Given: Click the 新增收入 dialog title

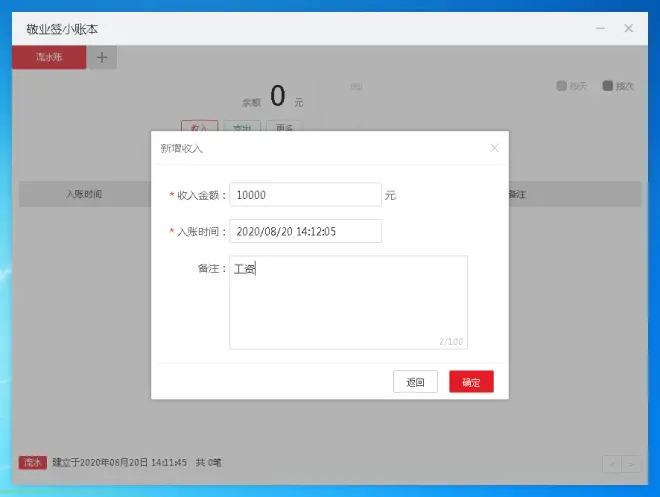Looking at the screenshot, I should pos(181,148).
